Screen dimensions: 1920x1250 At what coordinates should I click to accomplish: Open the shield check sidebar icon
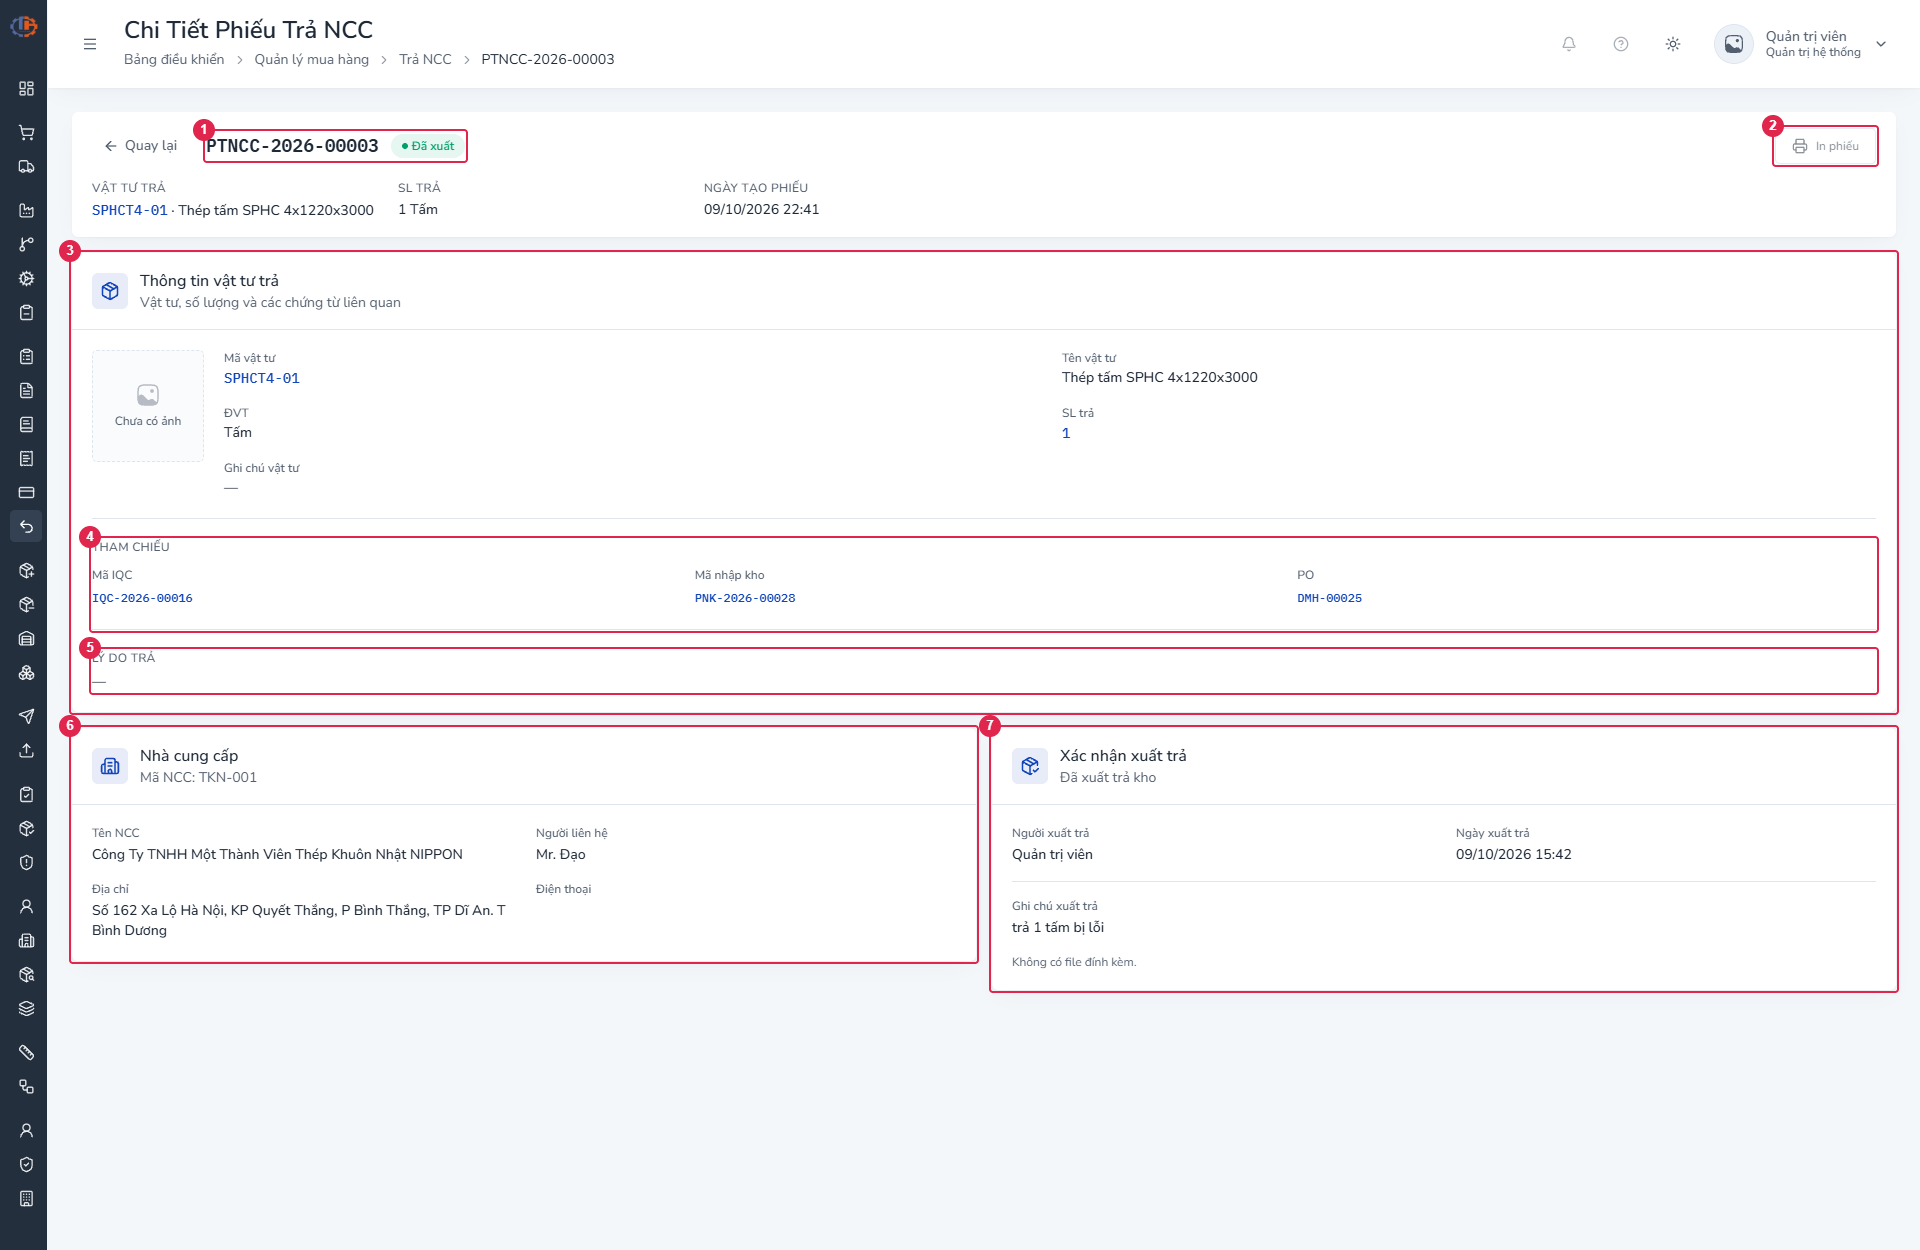pyautogui.click(x=26, y=1165)
